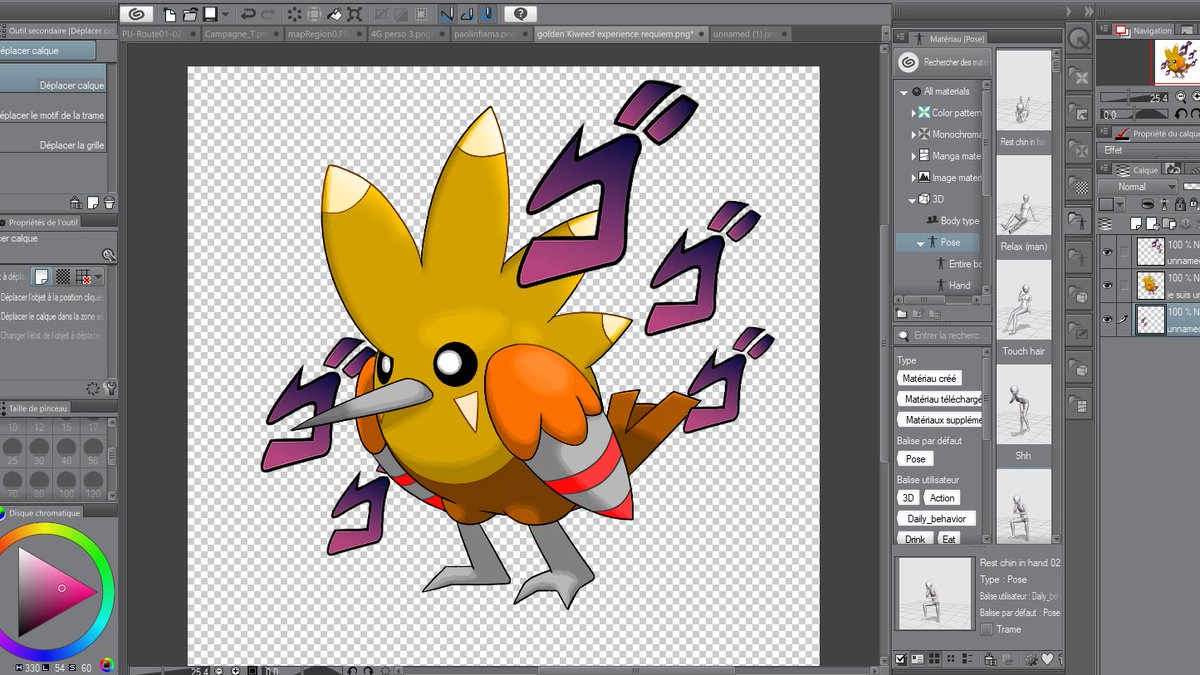1200x675 pixels.
Task: Open the Pose material folder dock icon
Action: (x=1079, y=222)
